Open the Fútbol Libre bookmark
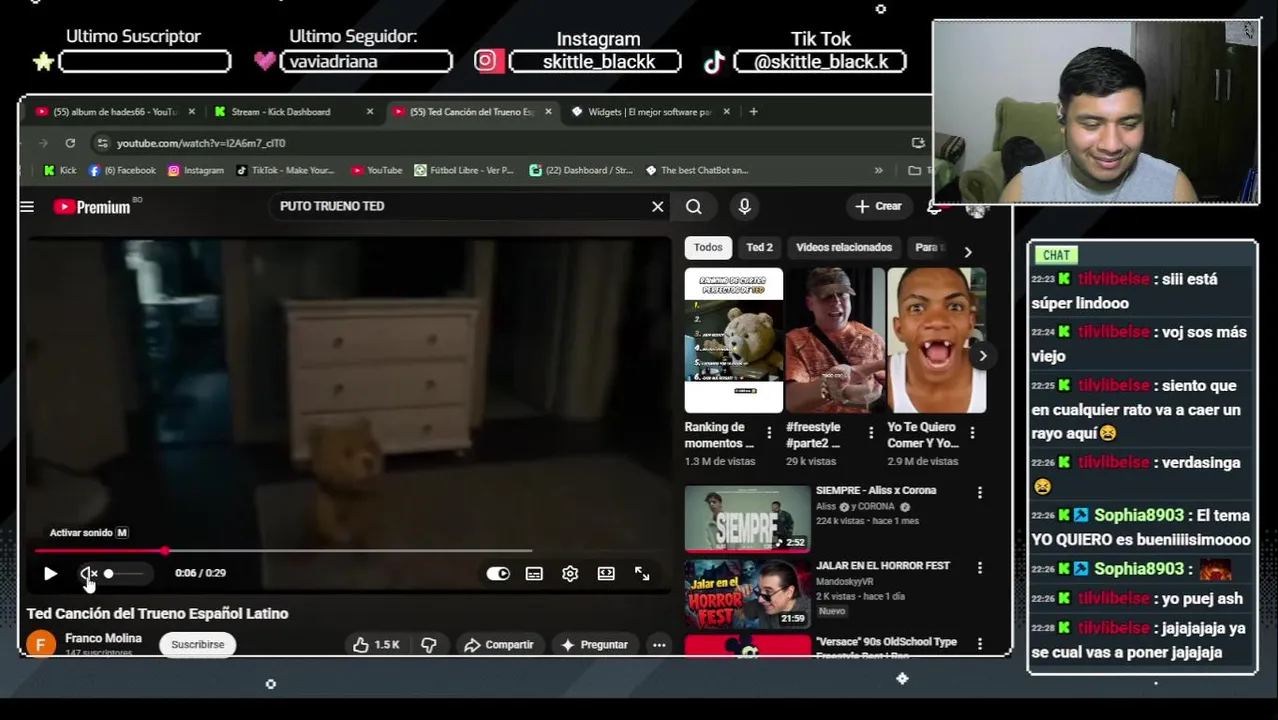This screenshot has height=720, width=1278. 464,170
